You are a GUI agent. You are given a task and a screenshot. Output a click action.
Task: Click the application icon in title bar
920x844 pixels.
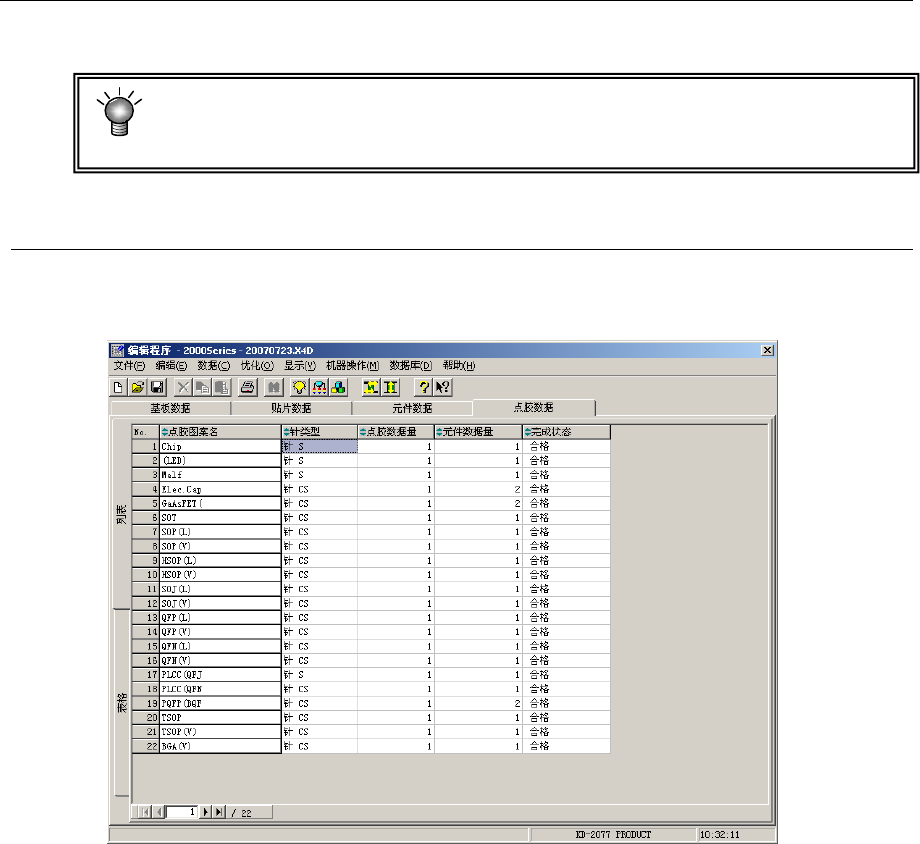coord(118,350)
